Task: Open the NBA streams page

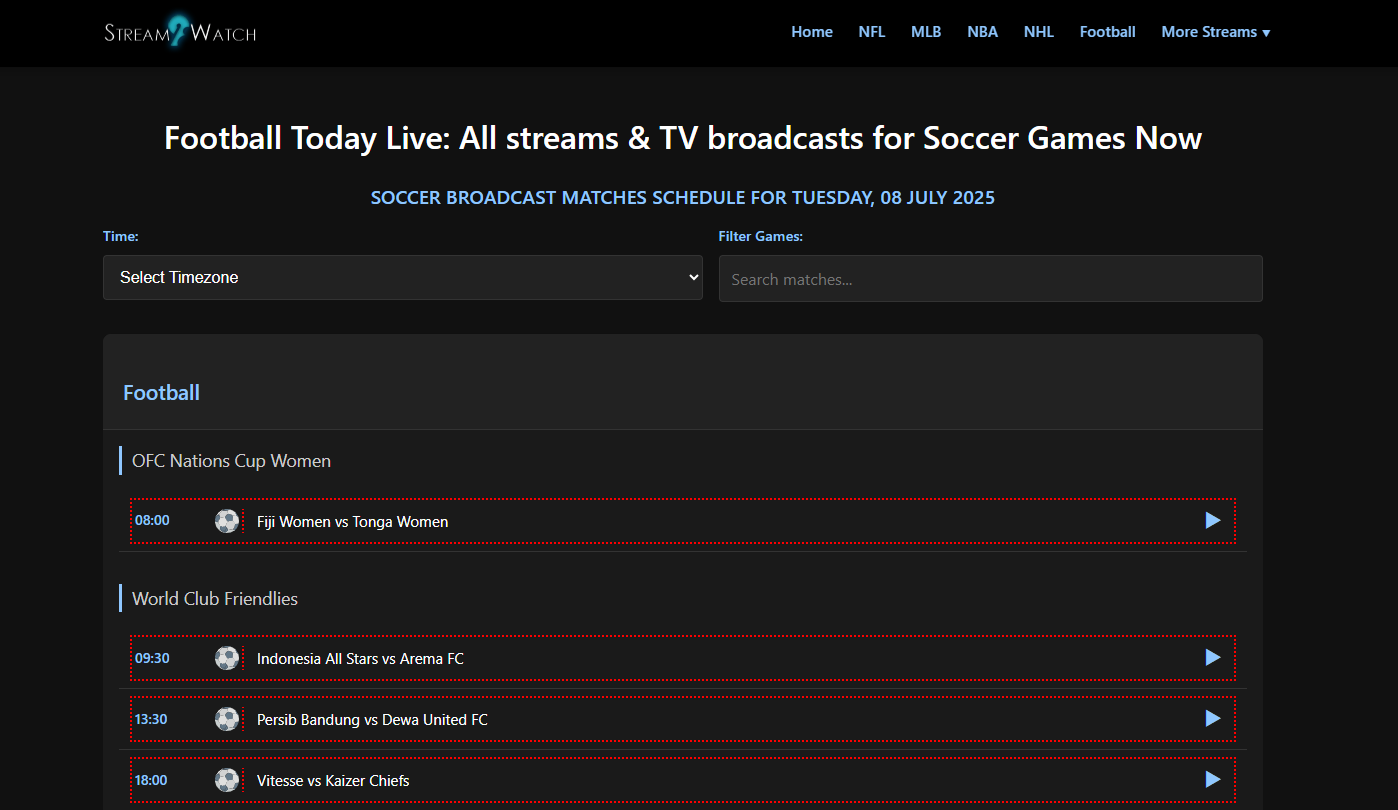Action: [983, 32]
